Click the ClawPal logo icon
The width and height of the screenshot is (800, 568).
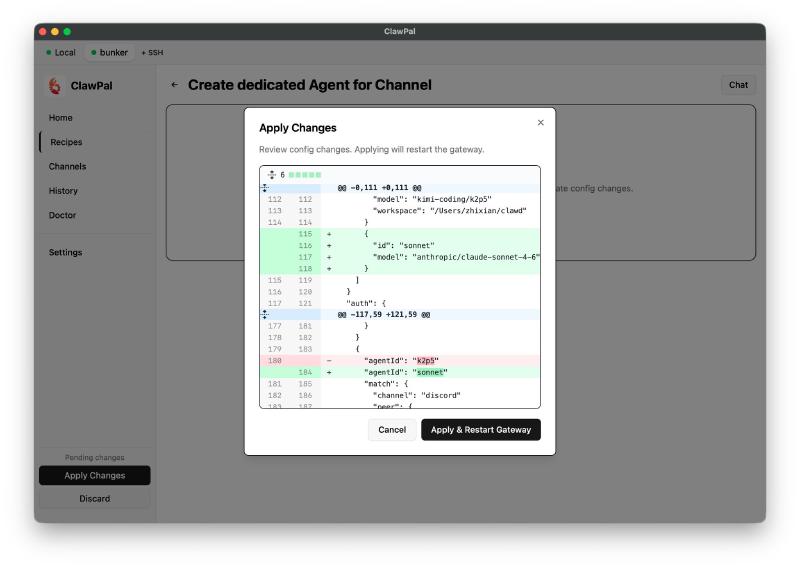click(x=55, y=86)
